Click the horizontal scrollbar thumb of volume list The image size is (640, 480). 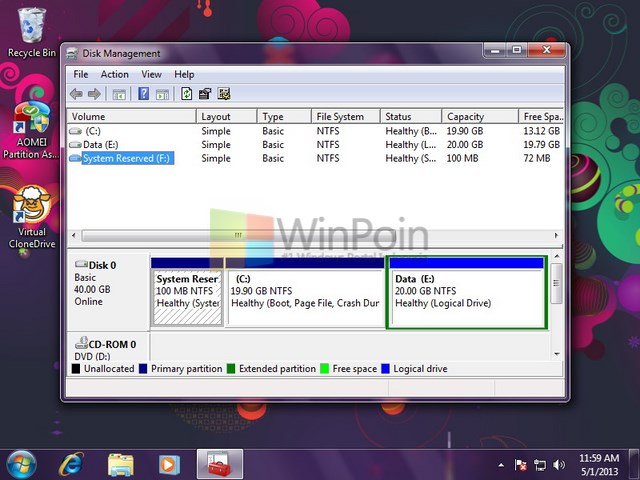238,235
